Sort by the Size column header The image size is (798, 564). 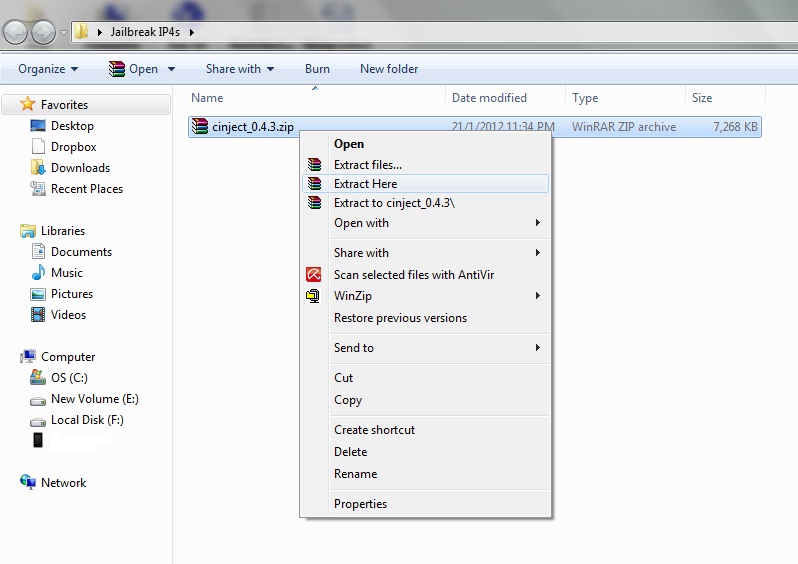point(725,98)
